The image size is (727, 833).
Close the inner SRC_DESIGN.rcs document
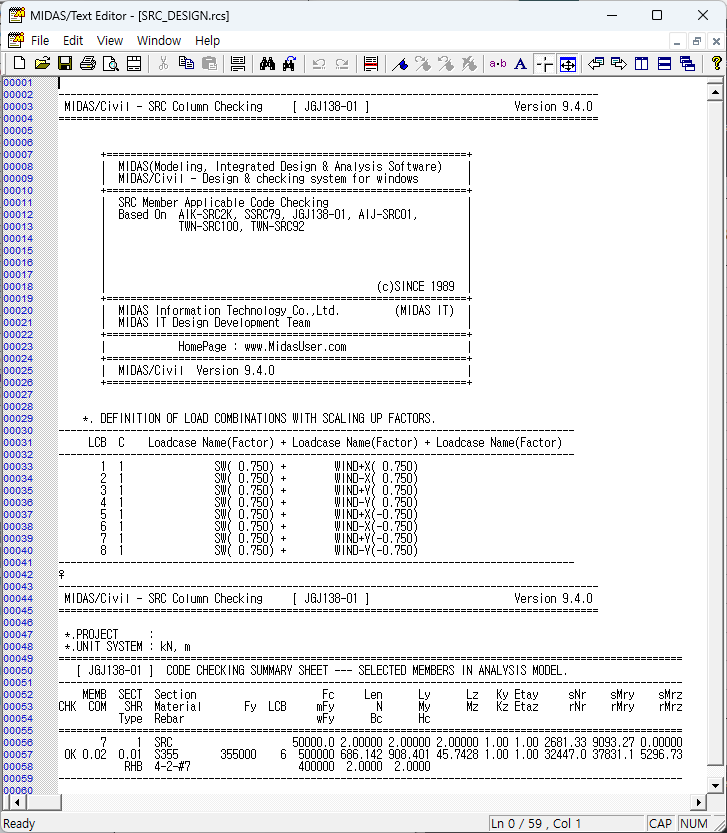pyautogui.click(x=716, y=41)
